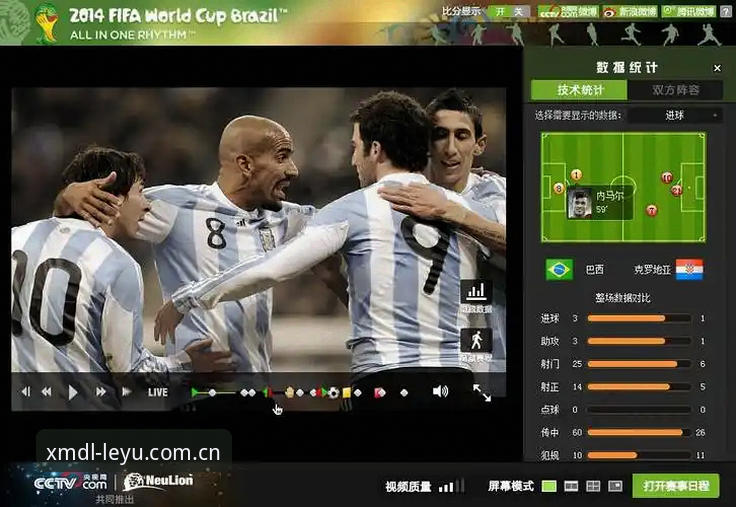Click goal marker 1 on the pitch map

576,175
